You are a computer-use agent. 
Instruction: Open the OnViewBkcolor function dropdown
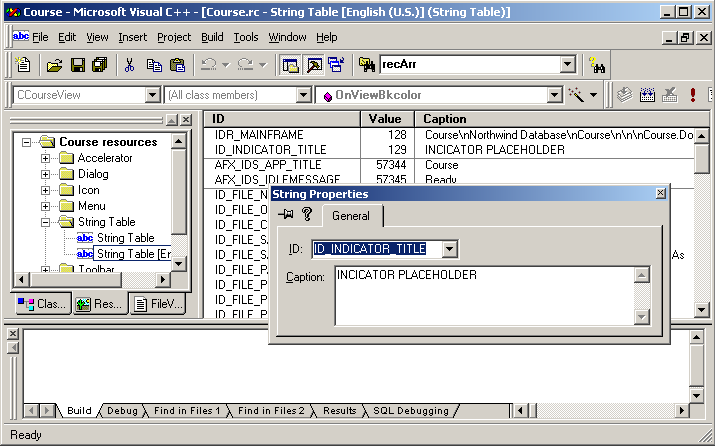pyautogui.click(x=554, y=95)
